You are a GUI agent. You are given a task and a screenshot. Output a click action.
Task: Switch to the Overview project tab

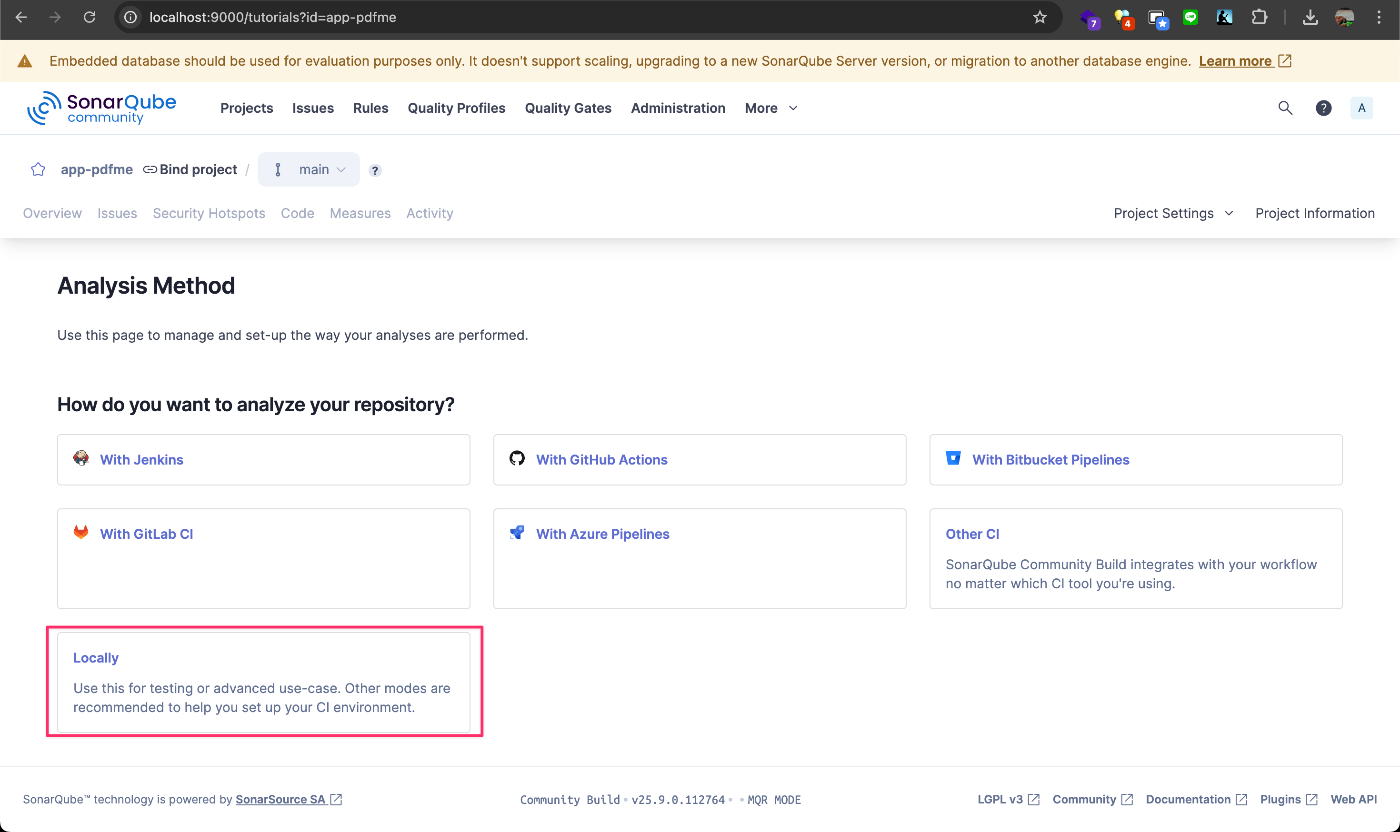tap(52, 213)
